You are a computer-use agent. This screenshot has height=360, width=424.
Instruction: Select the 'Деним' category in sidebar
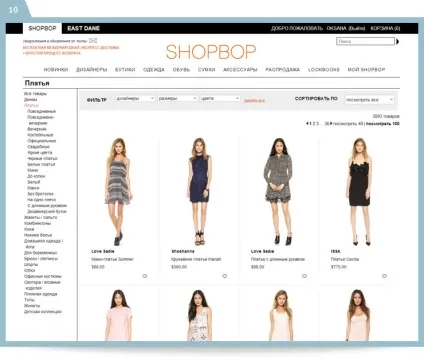tap(31, 100)
